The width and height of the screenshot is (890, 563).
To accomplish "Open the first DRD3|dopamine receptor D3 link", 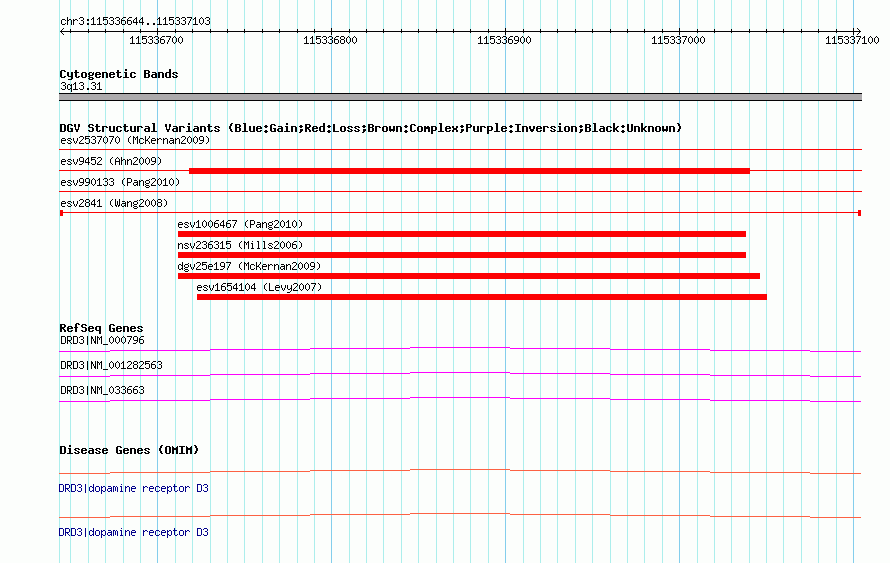I will [x=133, y=488].
